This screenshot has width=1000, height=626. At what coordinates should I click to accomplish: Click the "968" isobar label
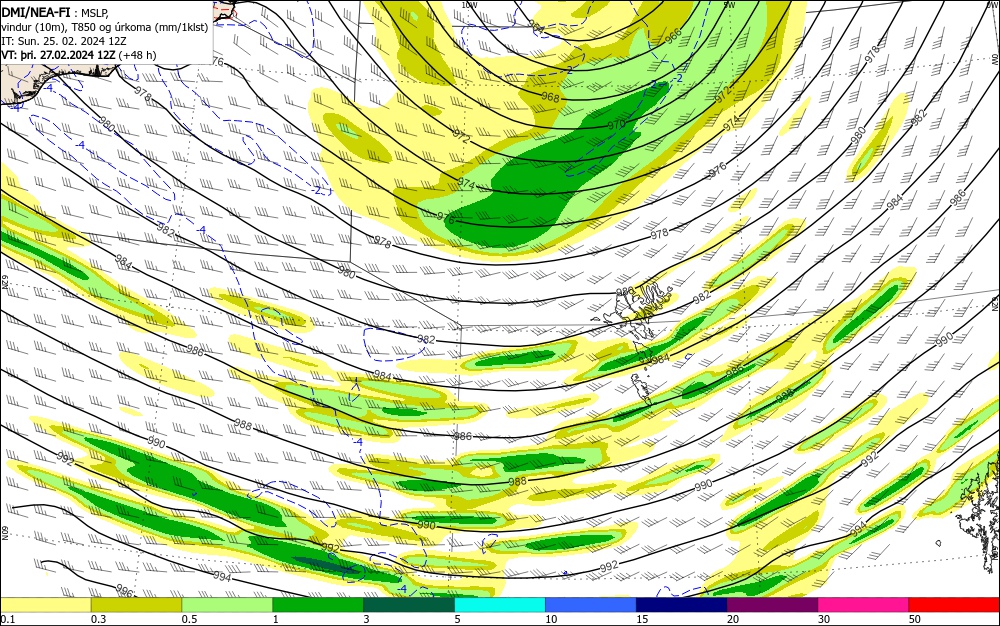(x=550, y=98)
